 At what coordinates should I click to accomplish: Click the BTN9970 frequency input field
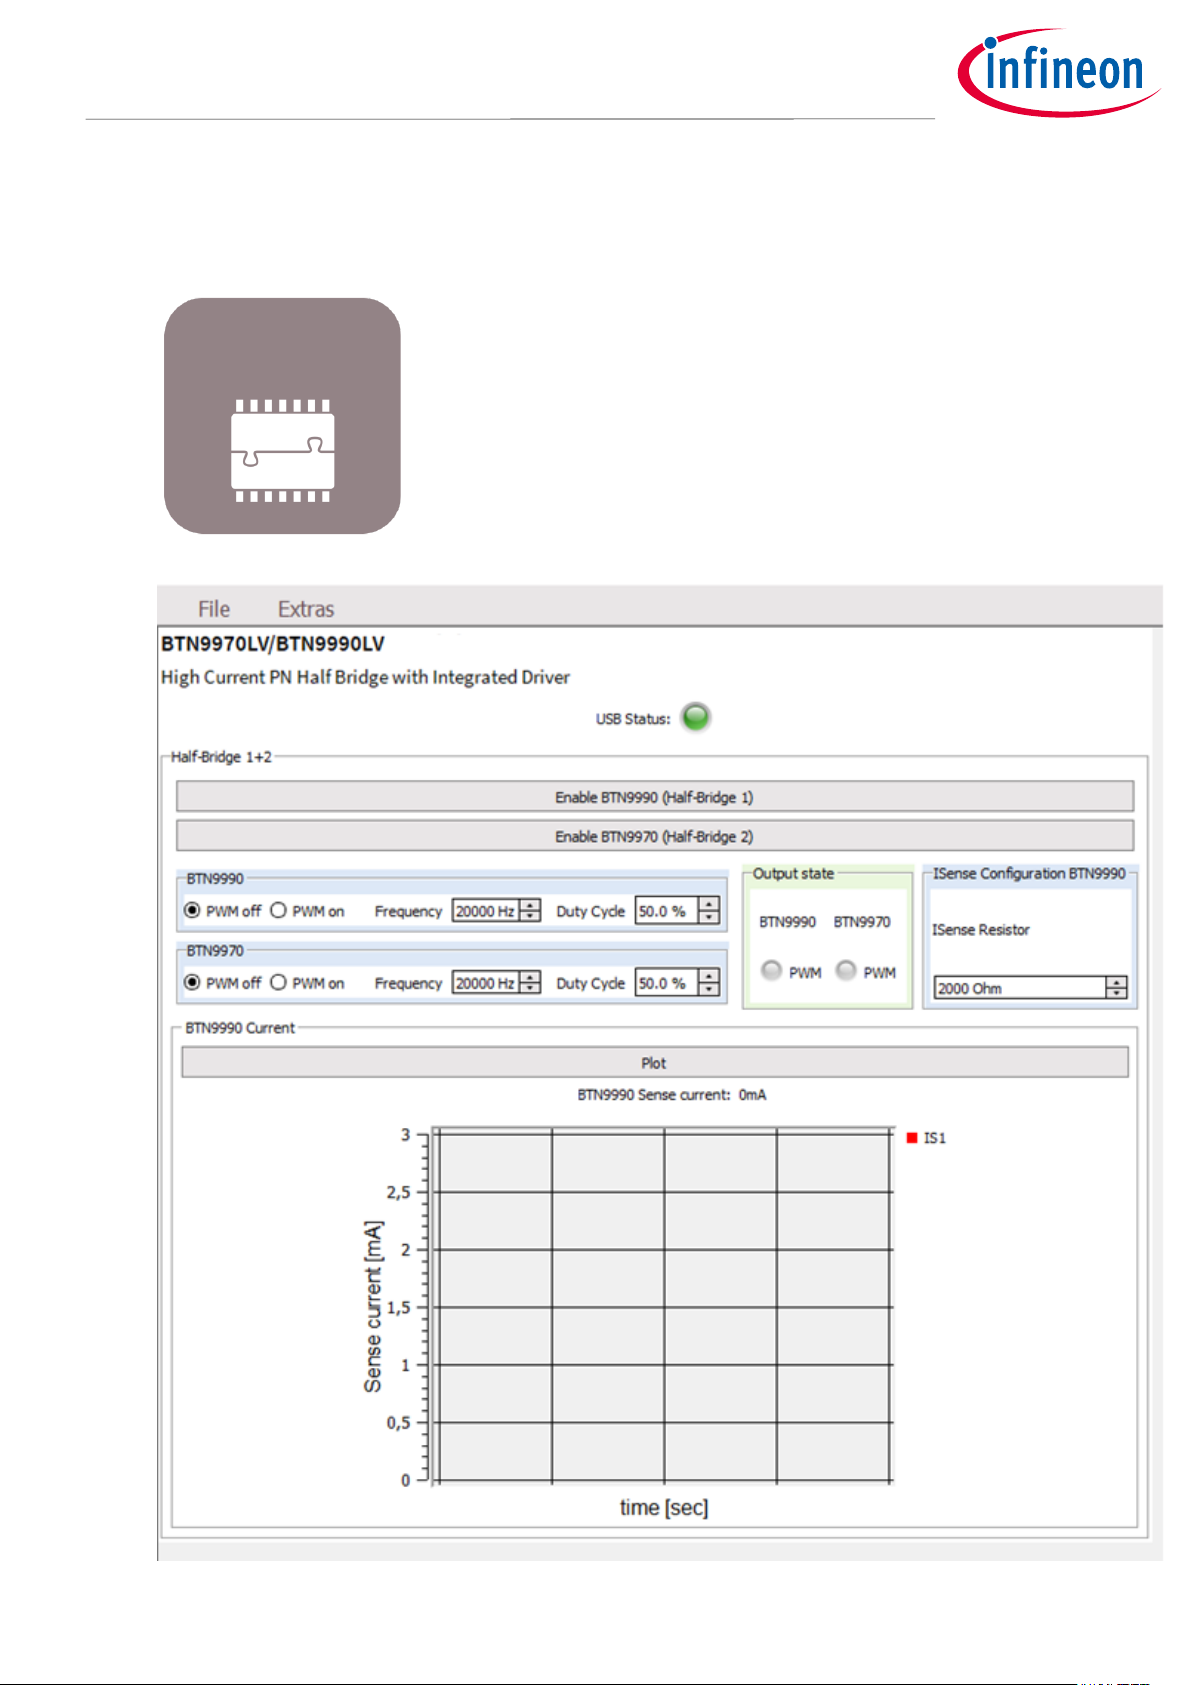click(485, 983)
